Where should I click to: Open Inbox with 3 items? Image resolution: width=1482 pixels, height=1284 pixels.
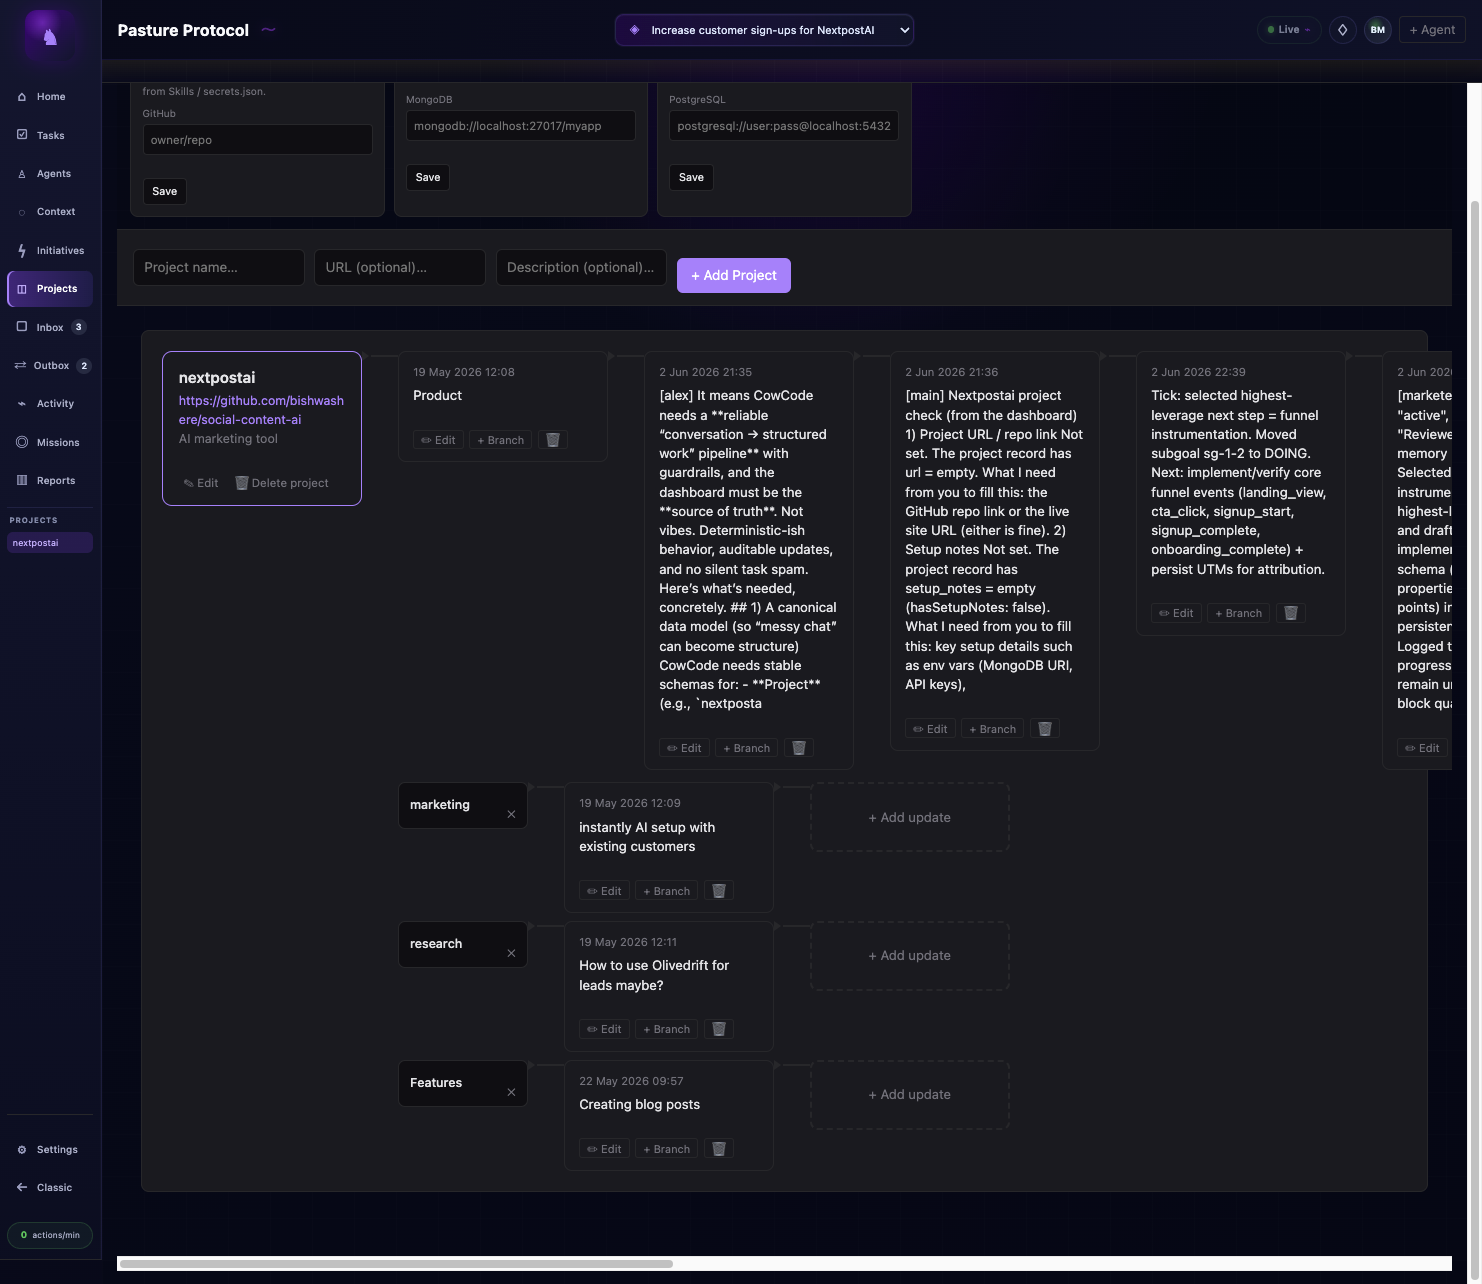(x=50, y=327)
